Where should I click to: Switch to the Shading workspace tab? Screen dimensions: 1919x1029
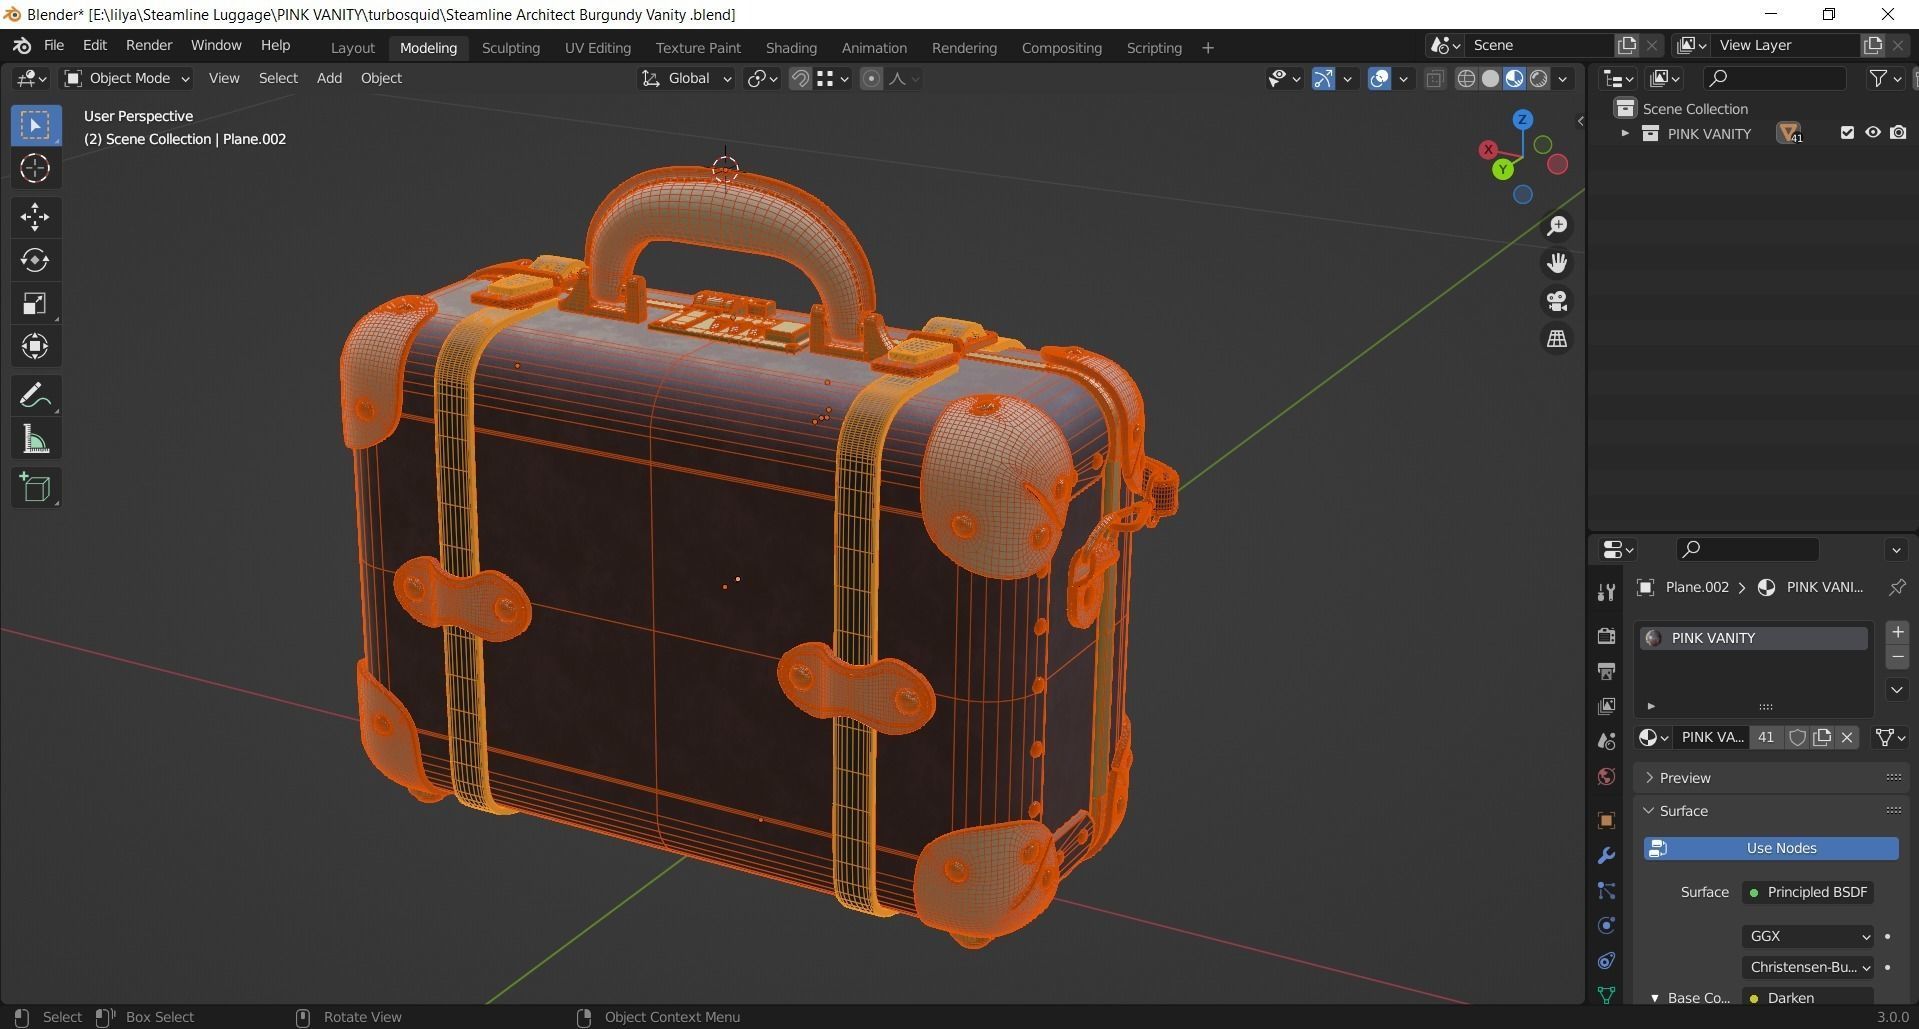click(x=791, y=48)
